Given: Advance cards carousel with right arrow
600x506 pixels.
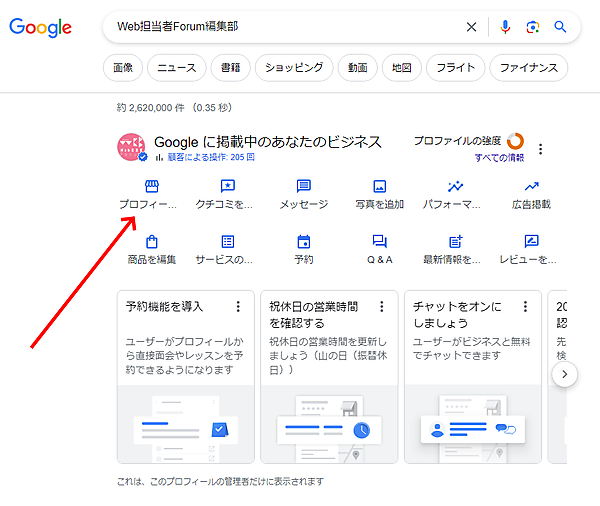Looking at the screenshot, I should [x=565, y=374].
